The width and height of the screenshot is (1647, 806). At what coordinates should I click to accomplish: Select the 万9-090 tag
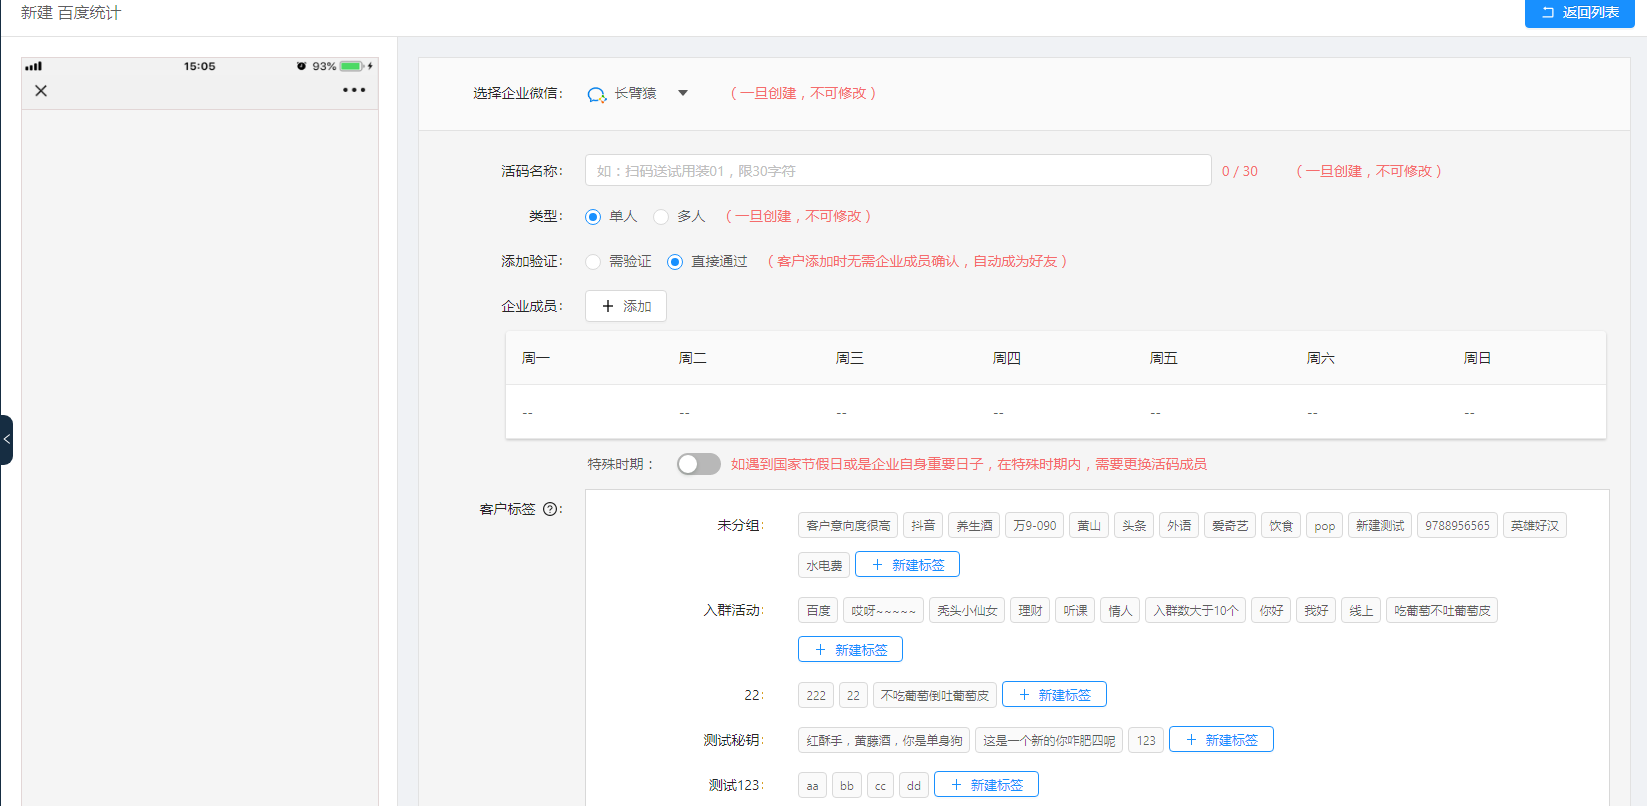point(1034,526)
